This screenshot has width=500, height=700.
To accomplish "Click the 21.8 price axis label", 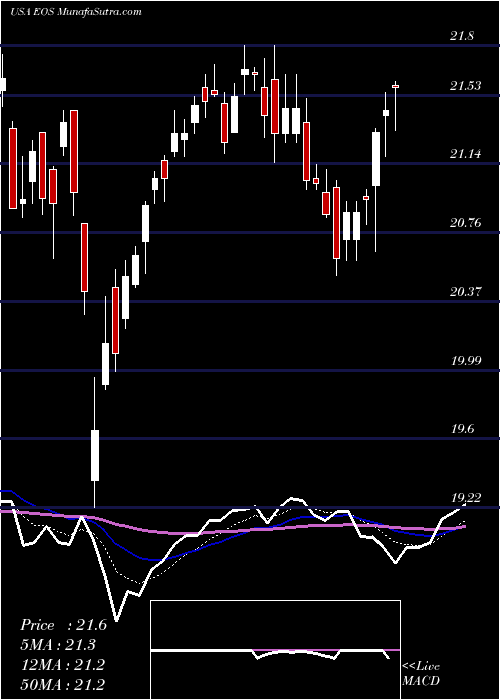I will (462, 37).
